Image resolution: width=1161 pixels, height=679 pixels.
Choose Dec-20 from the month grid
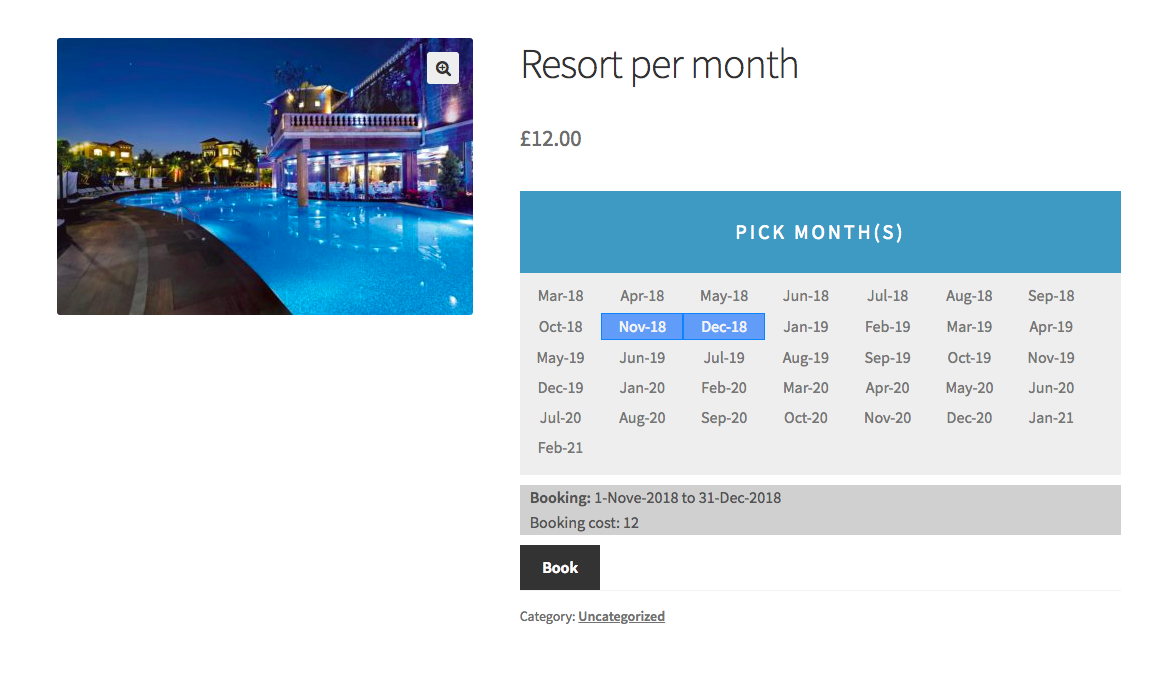(x=968, y=418)
